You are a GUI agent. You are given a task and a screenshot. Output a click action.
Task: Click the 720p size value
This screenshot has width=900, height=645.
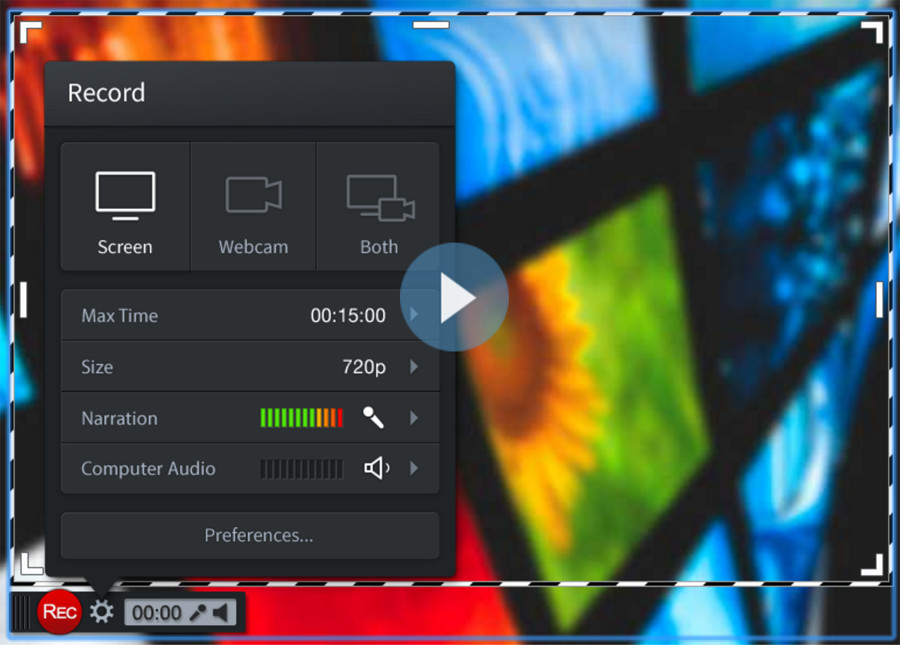[364, 367]
